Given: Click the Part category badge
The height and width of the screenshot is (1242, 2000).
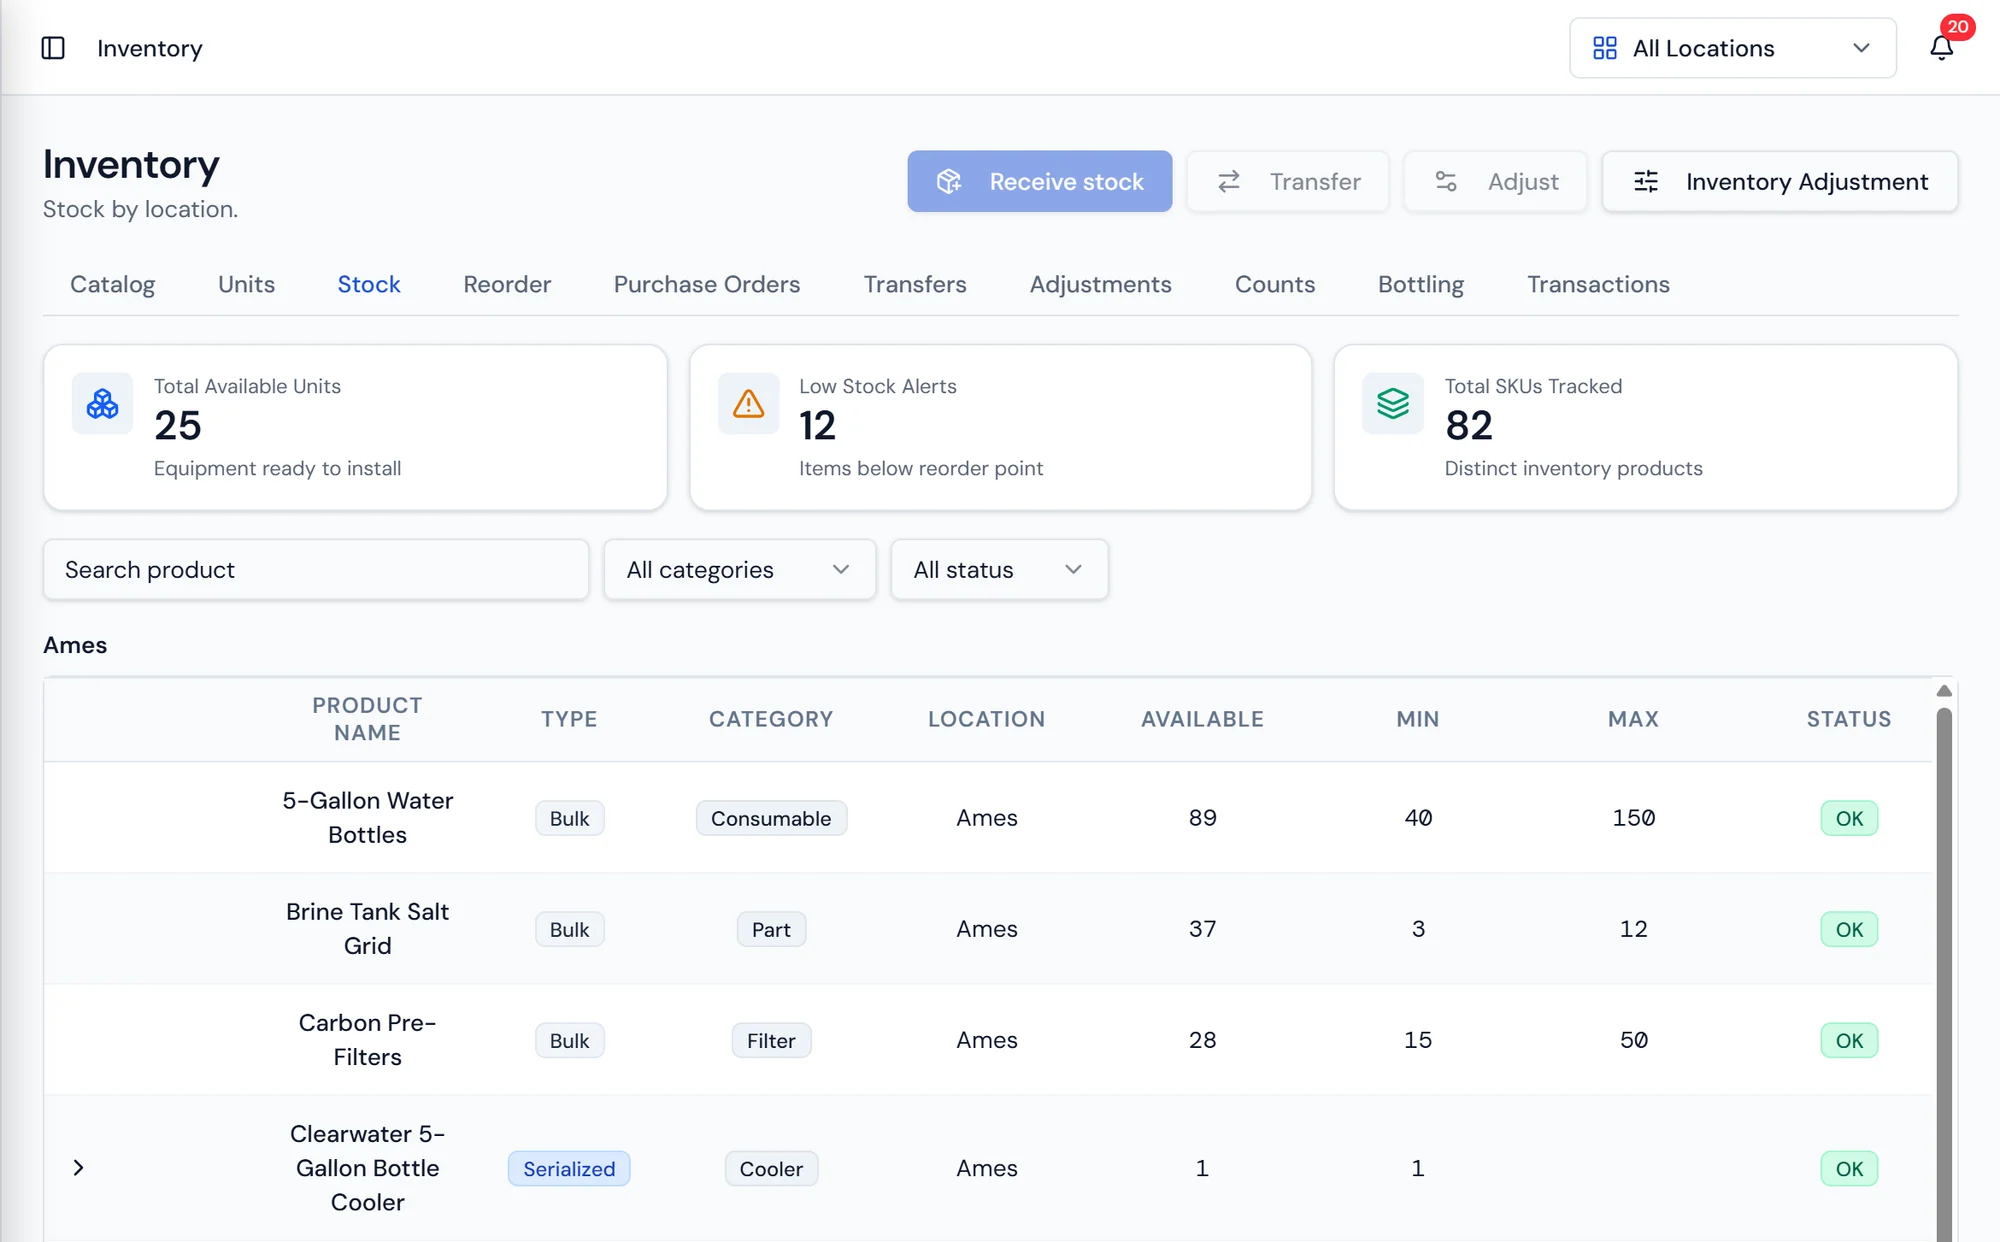Looking at the screenshot, I should (x=771, y=929).
